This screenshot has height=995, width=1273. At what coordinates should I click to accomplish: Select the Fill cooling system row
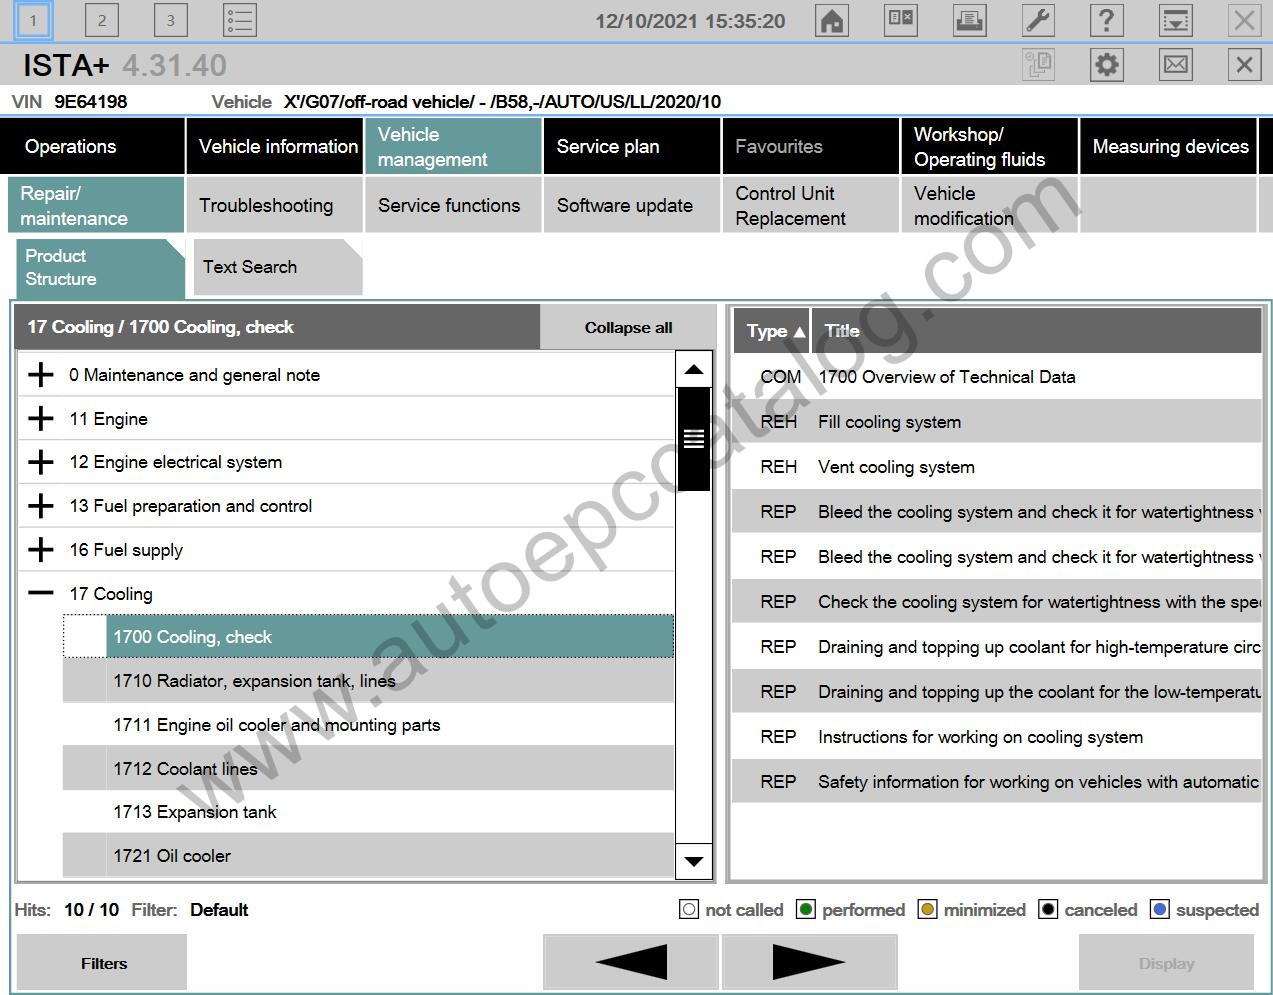pos(997,422)
